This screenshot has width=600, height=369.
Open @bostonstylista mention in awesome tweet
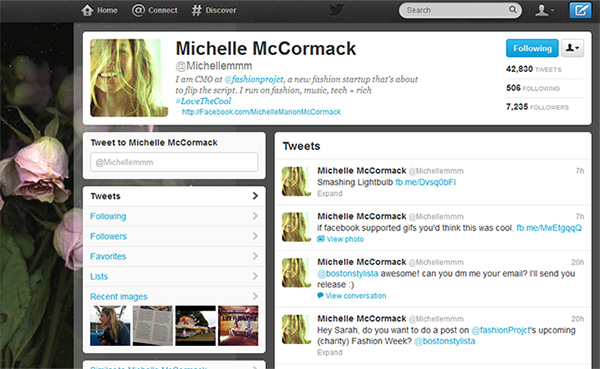point(348,273)
